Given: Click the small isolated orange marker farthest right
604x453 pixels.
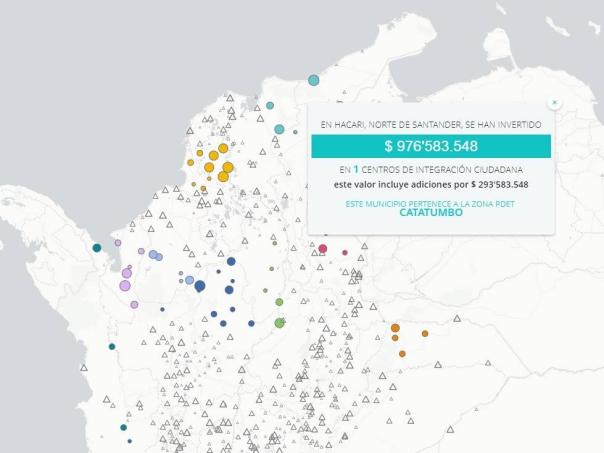Looking at the screenshot, I should click(x=425, y=333).
